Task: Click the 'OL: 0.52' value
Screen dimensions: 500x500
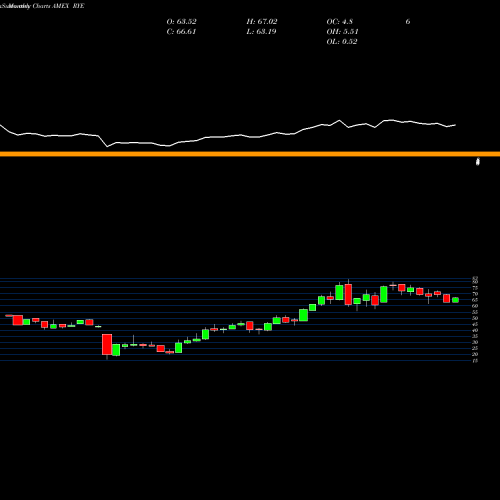Action: point(342,42)
